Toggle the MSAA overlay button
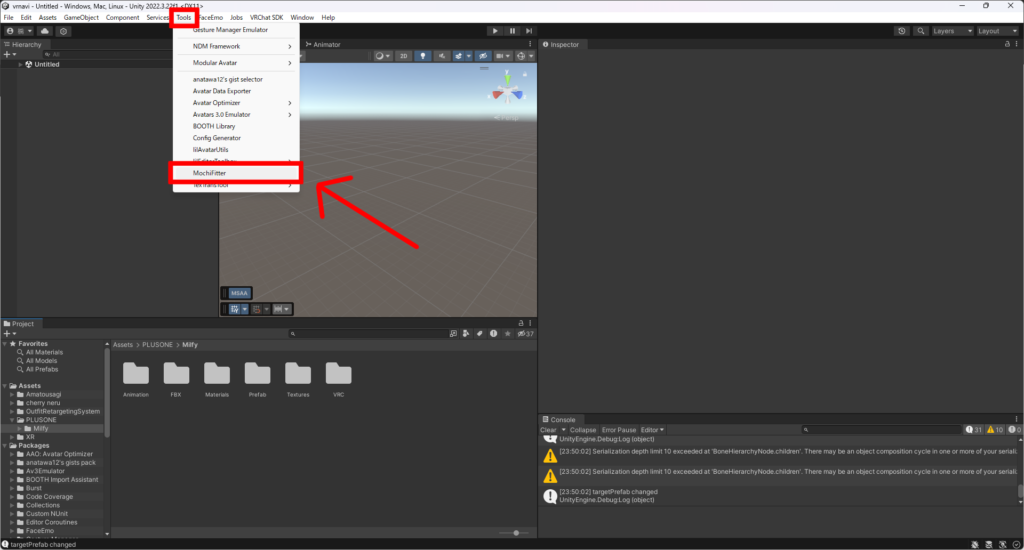Viewport: 1024px width, 550px height. point(240,293)
